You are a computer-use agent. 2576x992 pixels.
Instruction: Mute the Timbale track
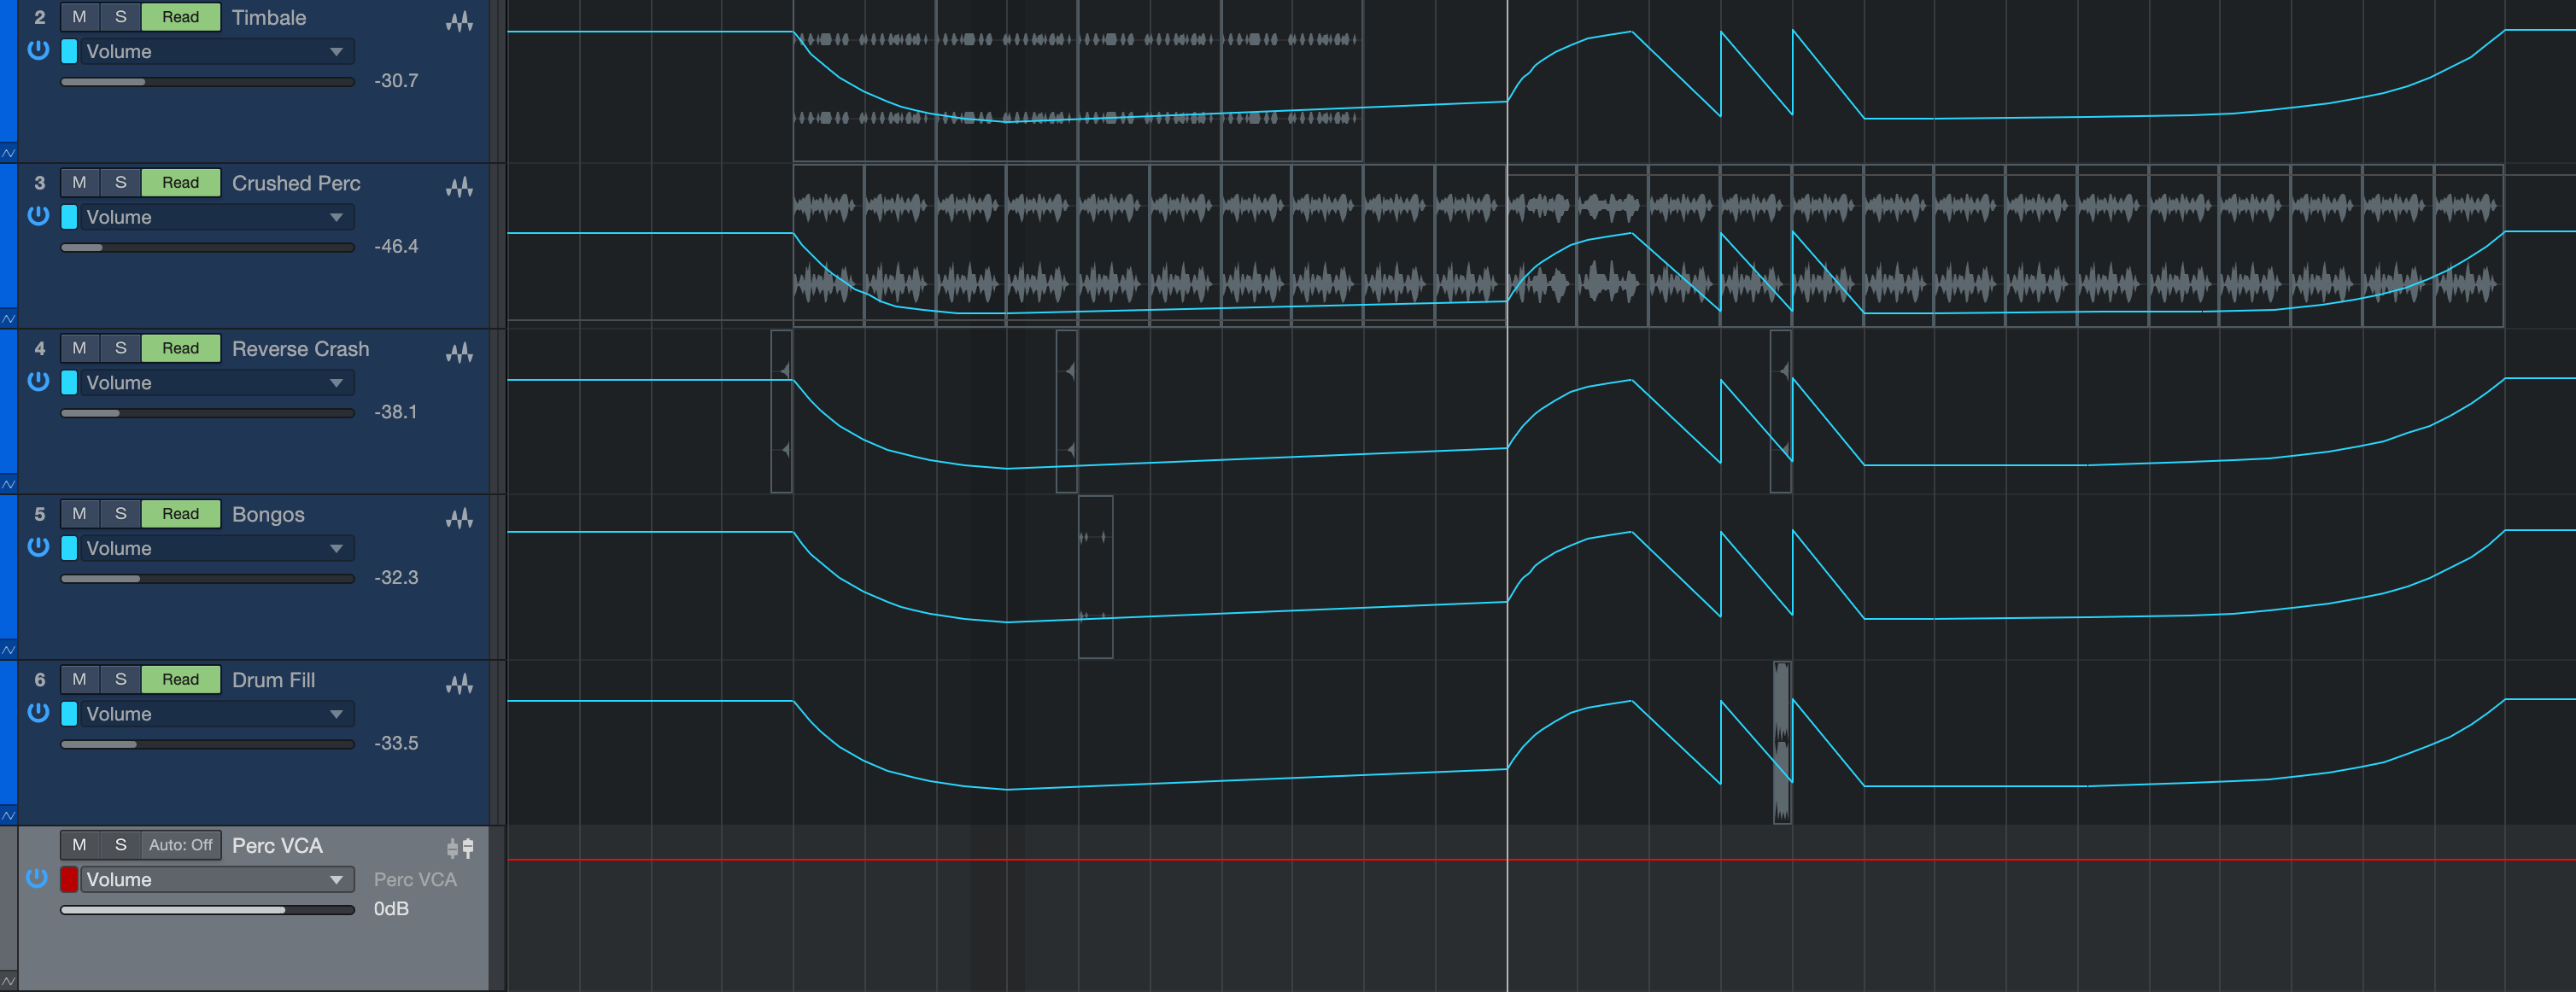pos(80,17)
